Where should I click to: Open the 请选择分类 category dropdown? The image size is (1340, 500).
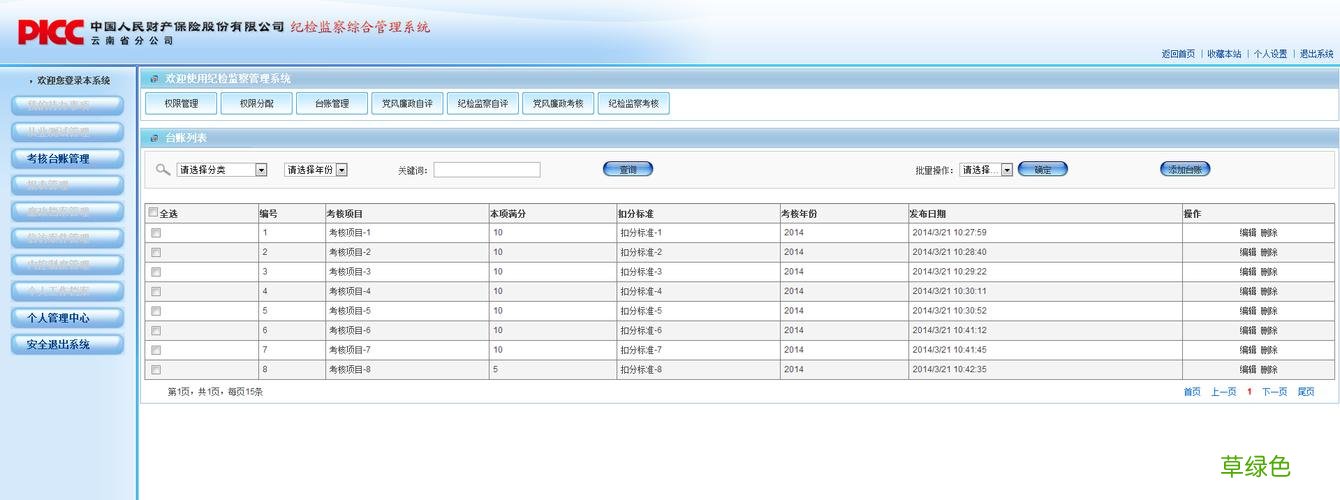click(222, 170)
